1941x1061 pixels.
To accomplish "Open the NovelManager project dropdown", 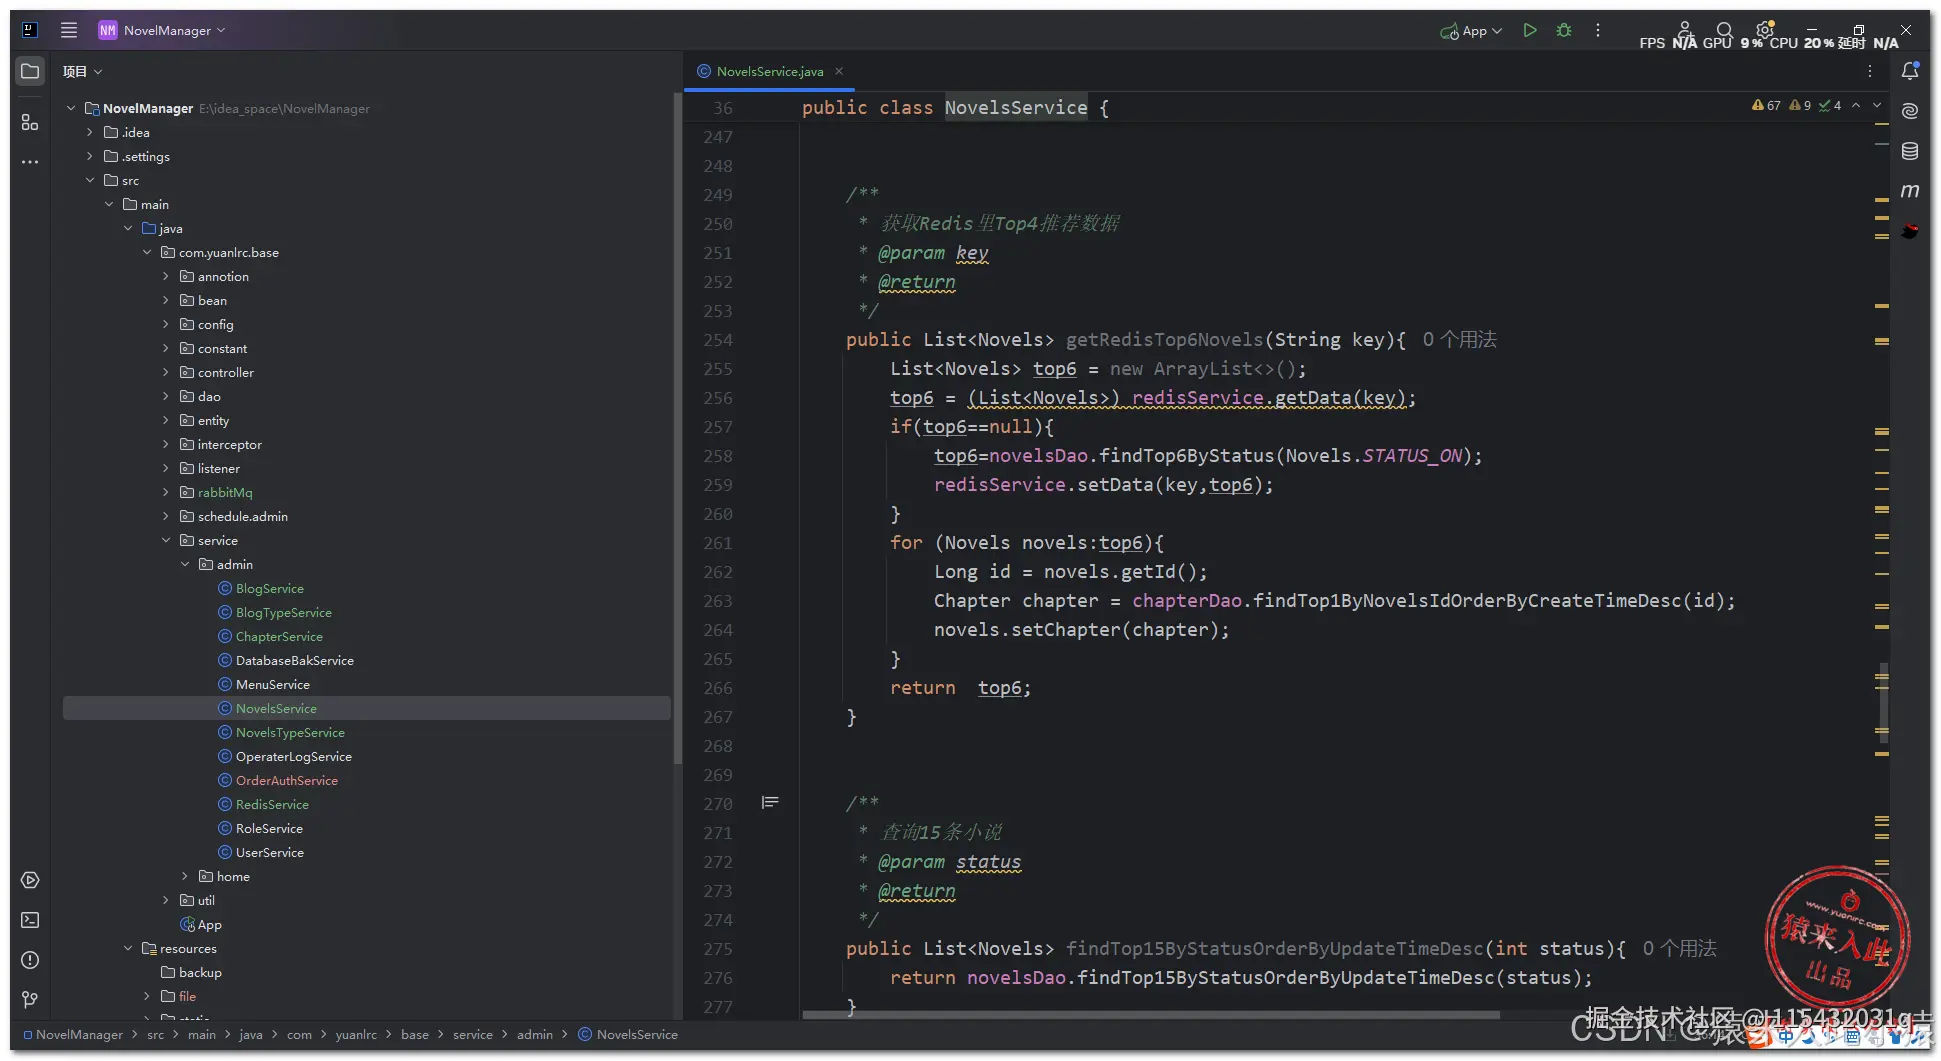I will (162, 30).
